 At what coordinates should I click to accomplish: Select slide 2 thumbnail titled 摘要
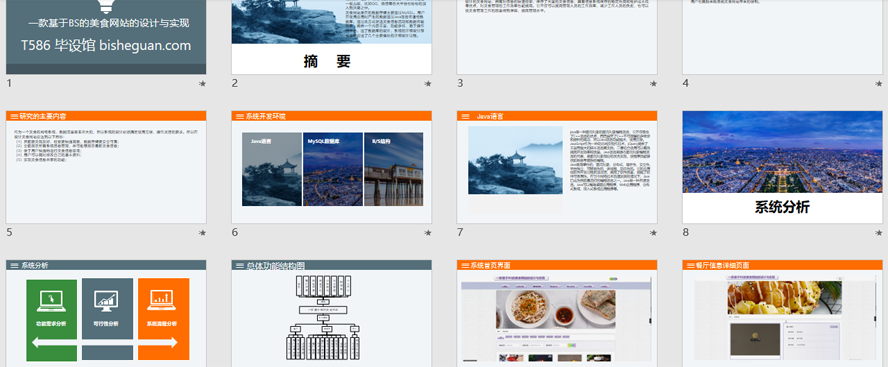tap(331, 37)
